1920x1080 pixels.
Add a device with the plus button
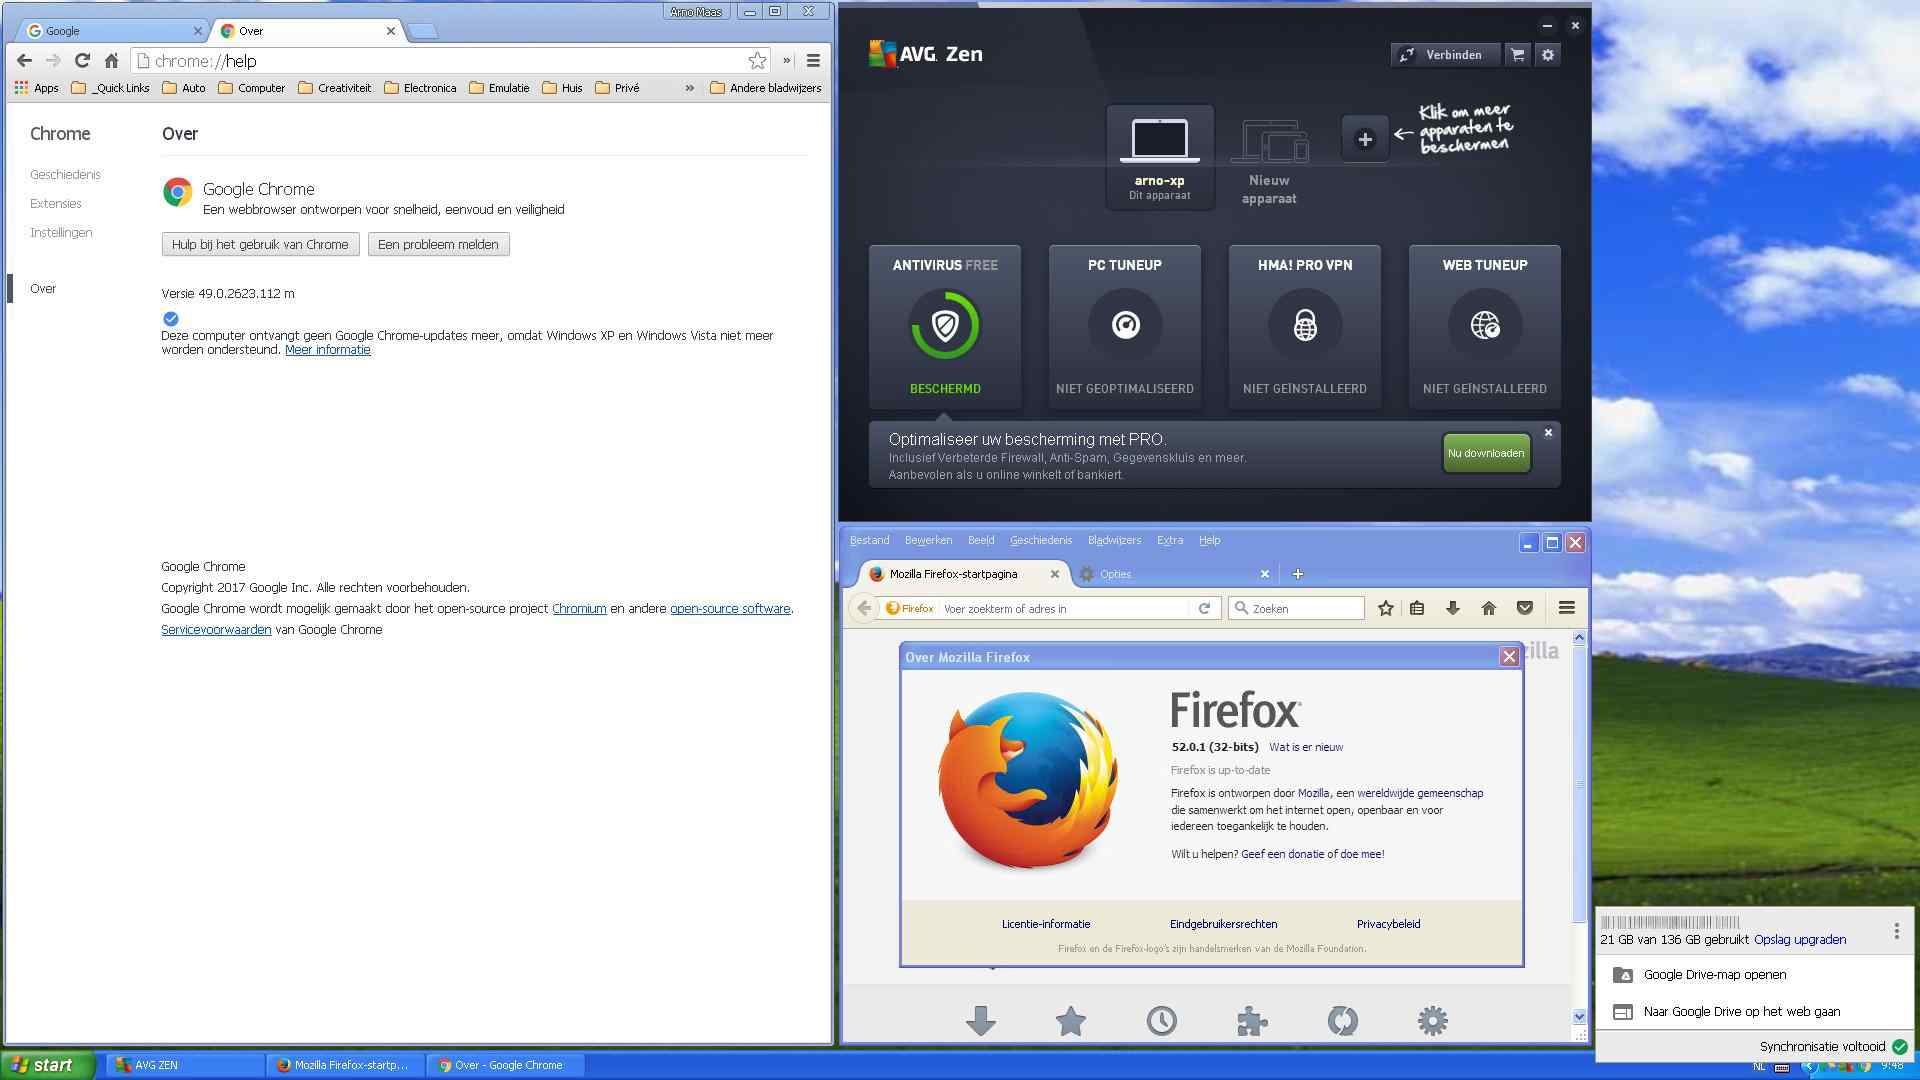coord(1365,139)
